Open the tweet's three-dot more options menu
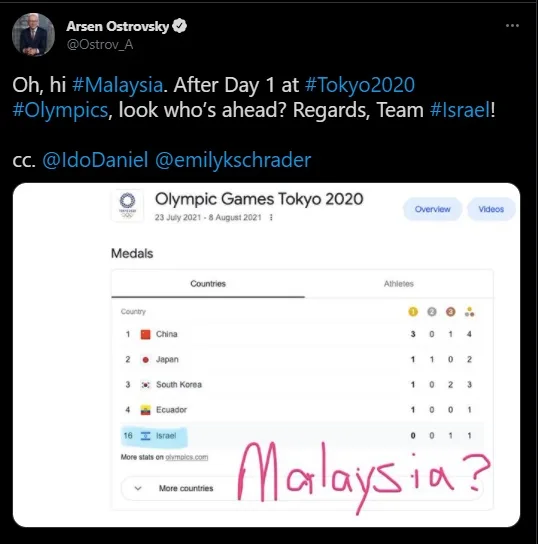Viewport: 538px width, 544px height. click(x=512, y=26)
